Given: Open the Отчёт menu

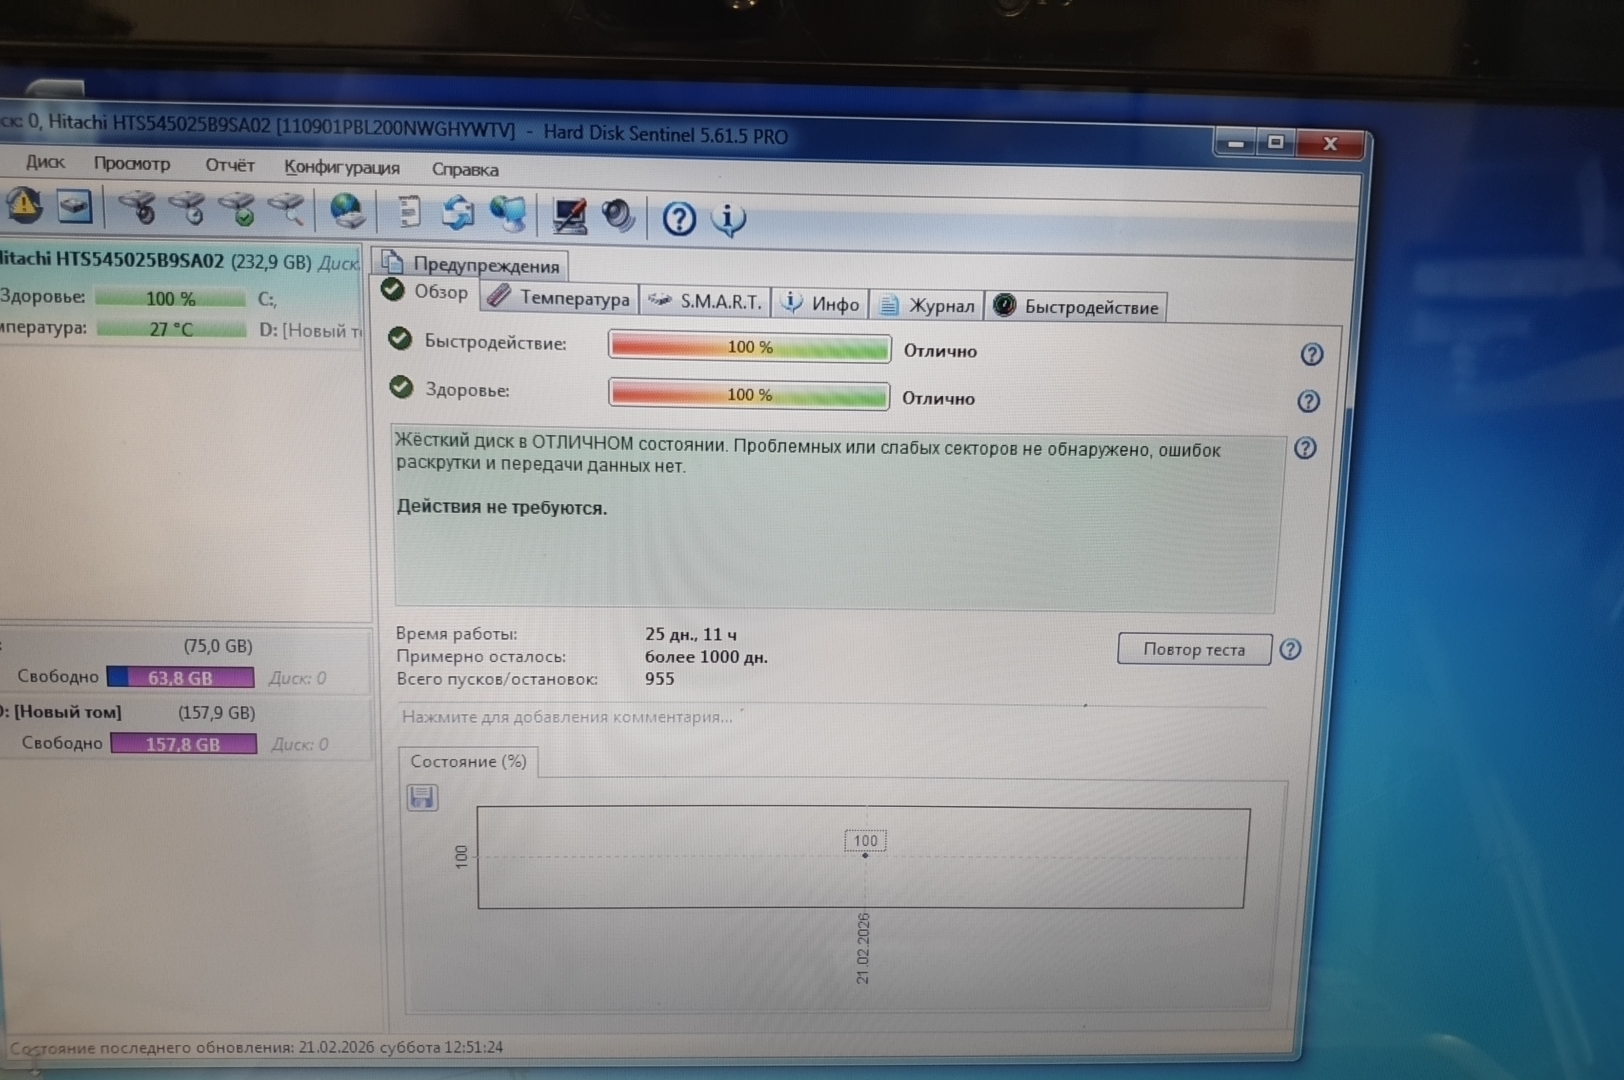Looking at the screenshot, I should (229, 165).
